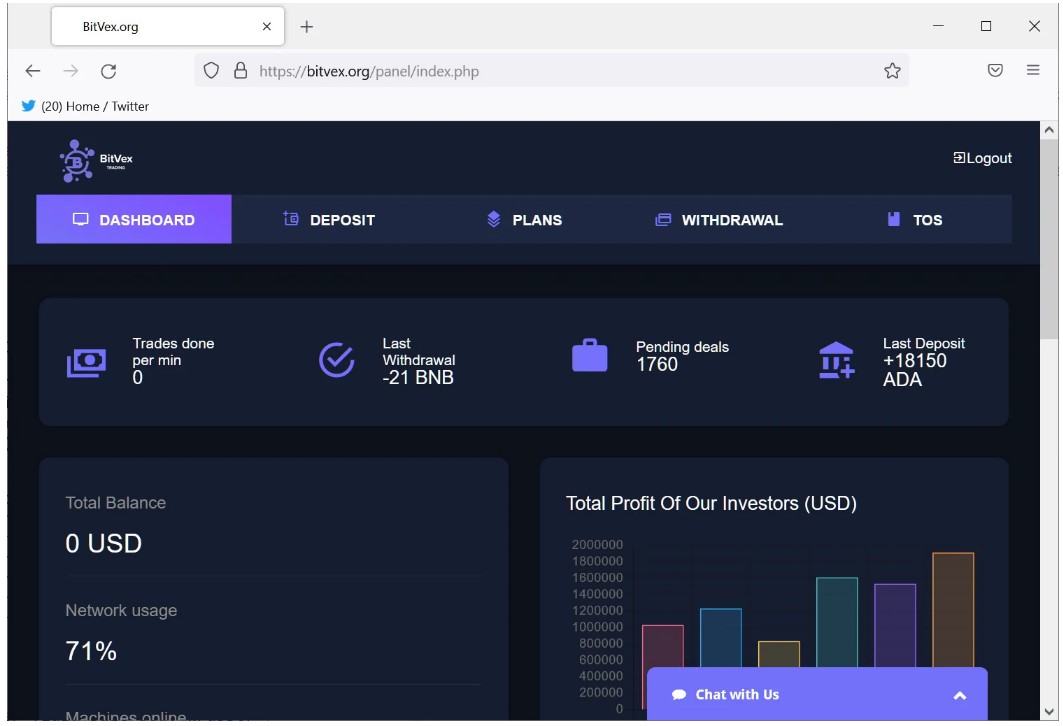Open the Pocket save icon in the toolbar
The height and width of the screenshot is (726, 1063).
tap(995, 71)
